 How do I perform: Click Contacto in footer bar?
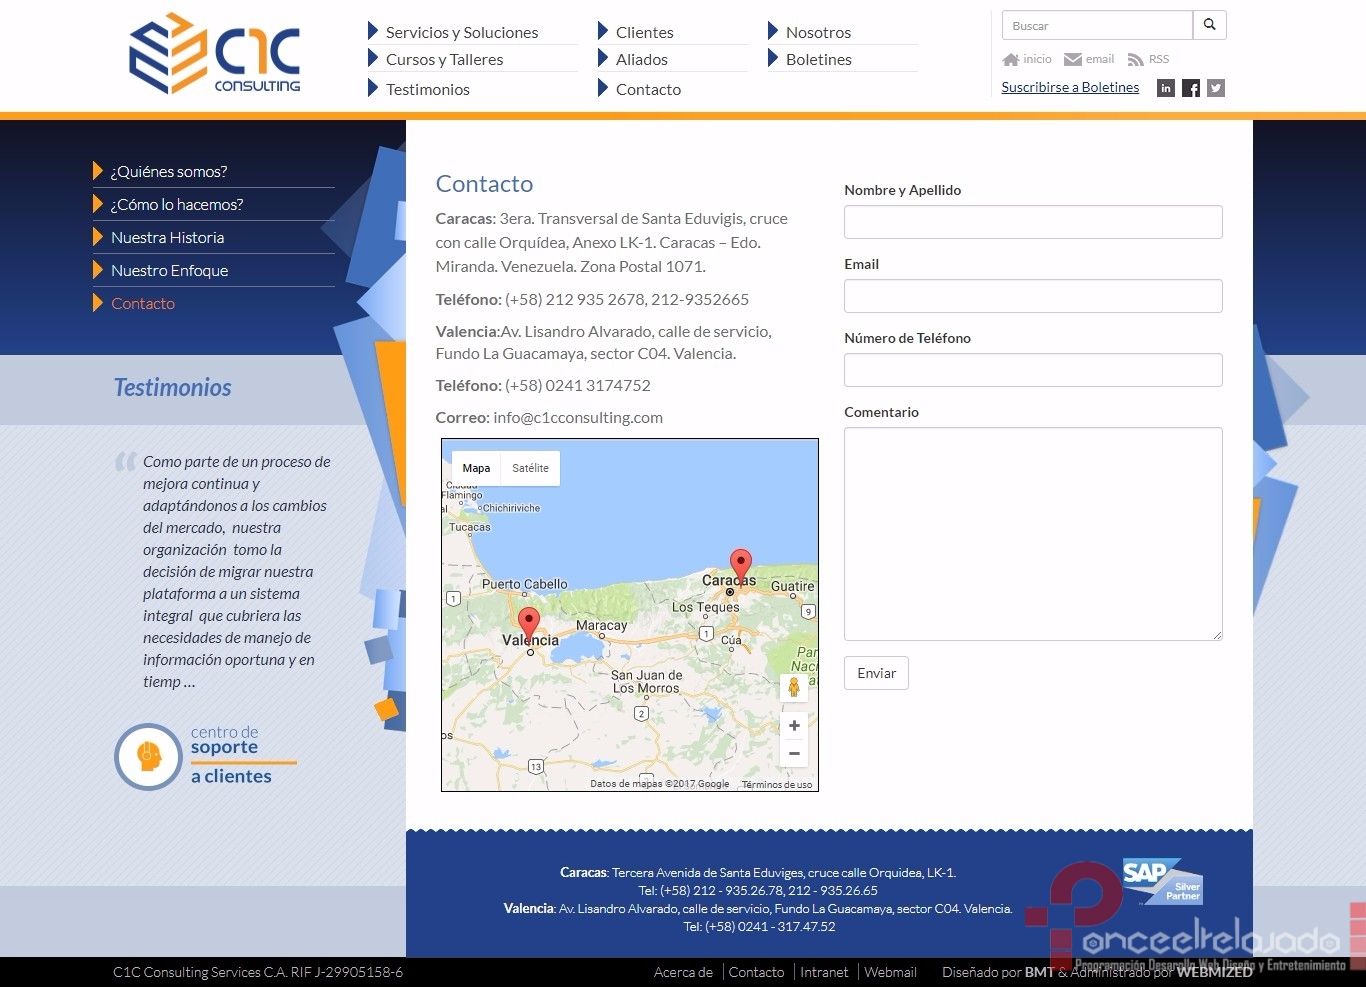756,972
